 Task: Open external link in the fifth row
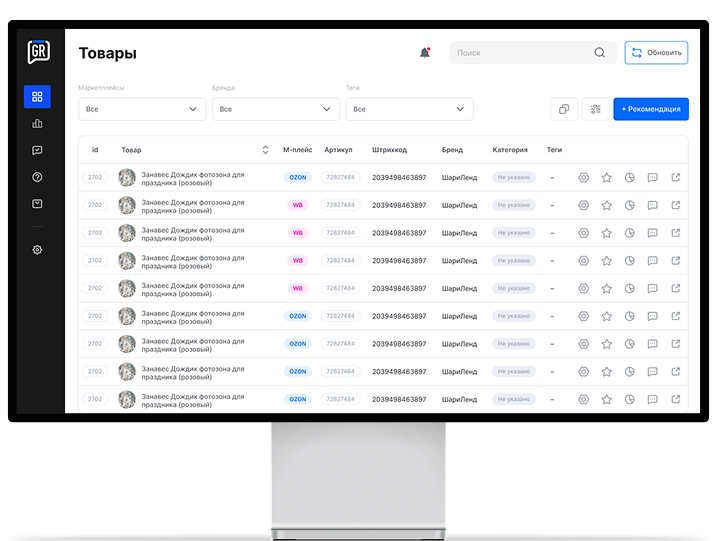tap(675, 288)
